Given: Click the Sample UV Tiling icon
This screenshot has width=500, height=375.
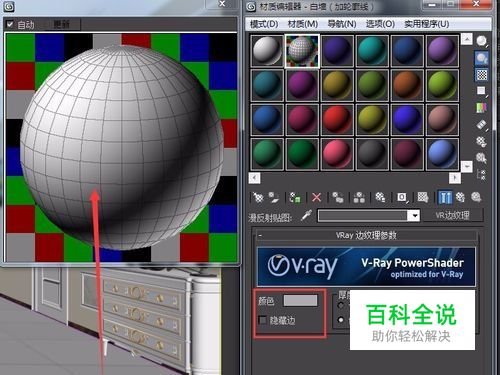Looking at the screenshot, I should (481, 91).
